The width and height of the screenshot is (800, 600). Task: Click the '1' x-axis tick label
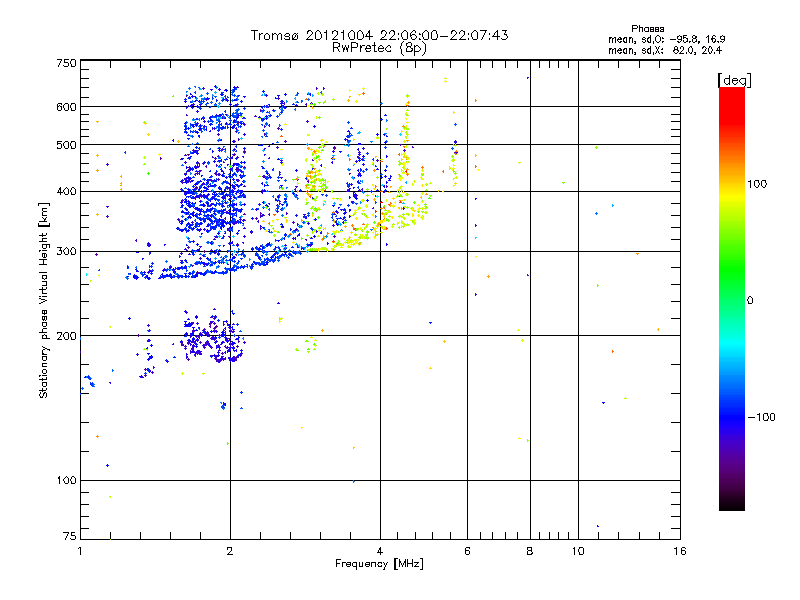80,551
